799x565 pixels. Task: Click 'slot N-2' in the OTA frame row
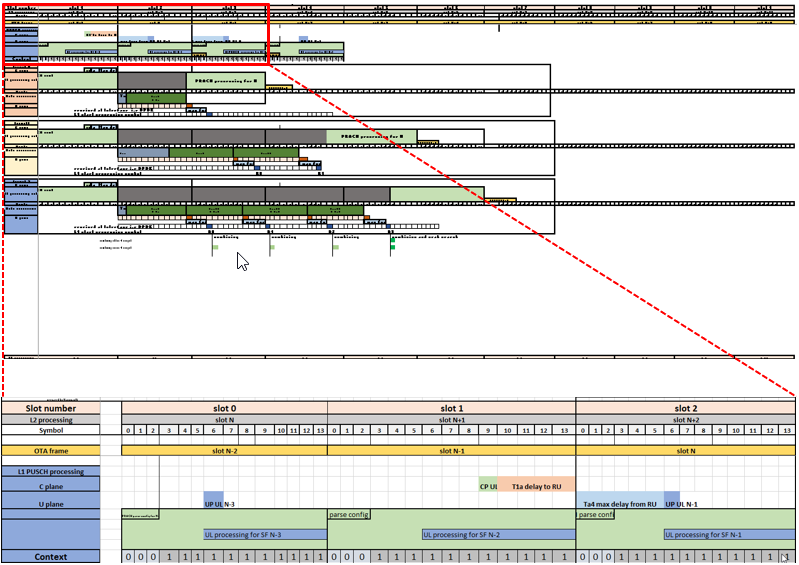pyautogui.click(x=224, y=451)
